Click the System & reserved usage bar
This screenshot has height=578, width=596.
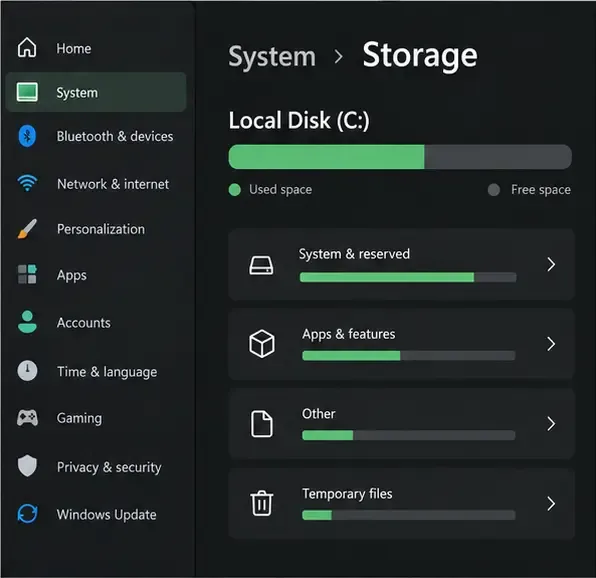point(408,277)
